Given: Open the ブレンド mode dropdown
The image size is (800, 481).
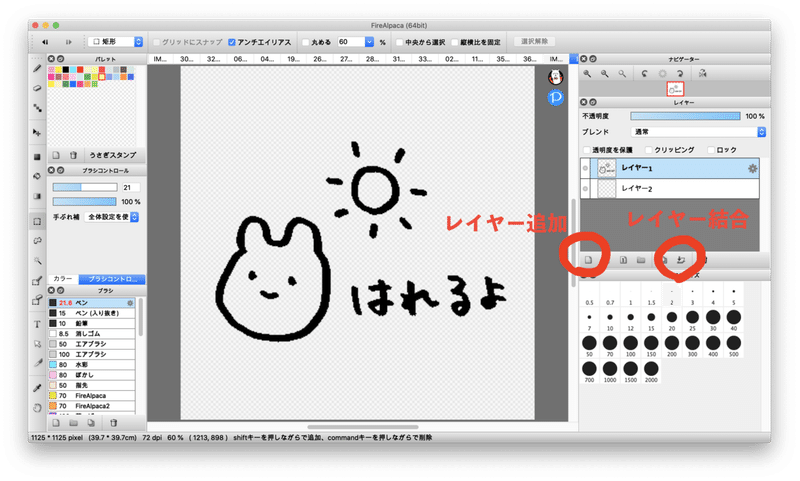Looking at the screenshot, I should click(698, 132).
